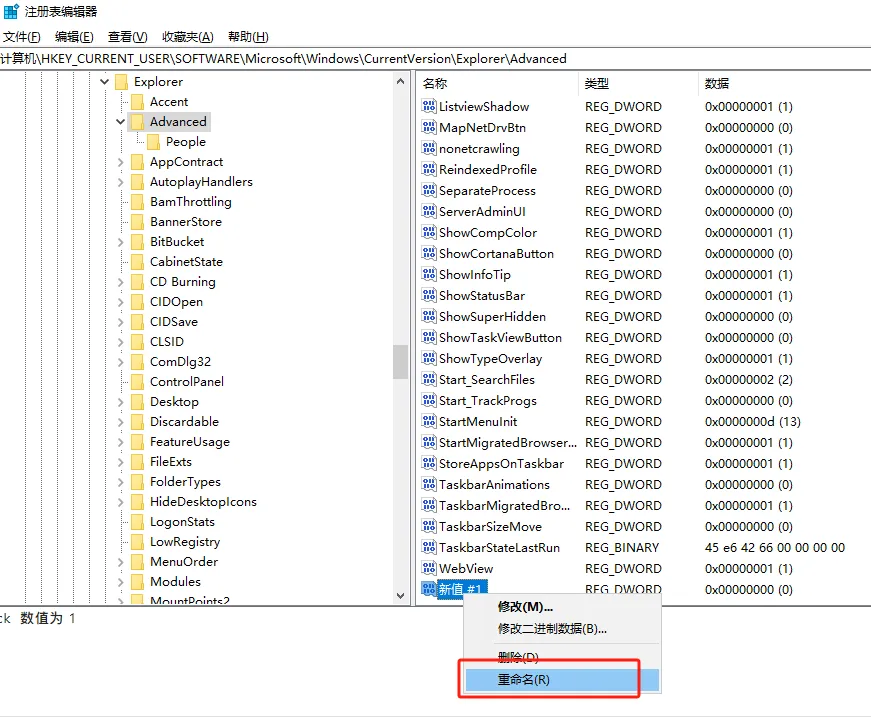Click the StartMenuInit value icon

(429, 421)
